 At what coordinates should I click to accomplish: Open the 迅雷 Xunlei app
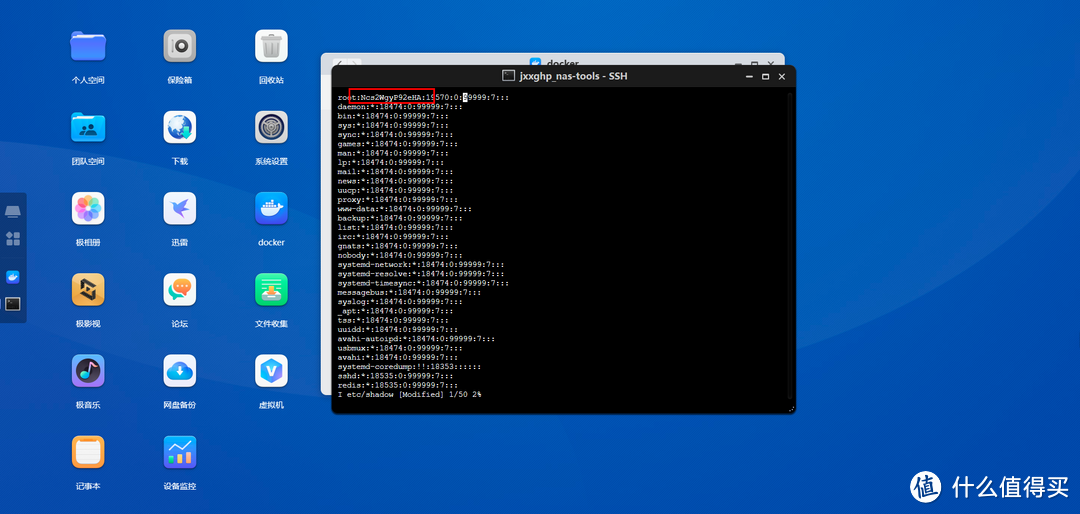[x=180, y=208]
